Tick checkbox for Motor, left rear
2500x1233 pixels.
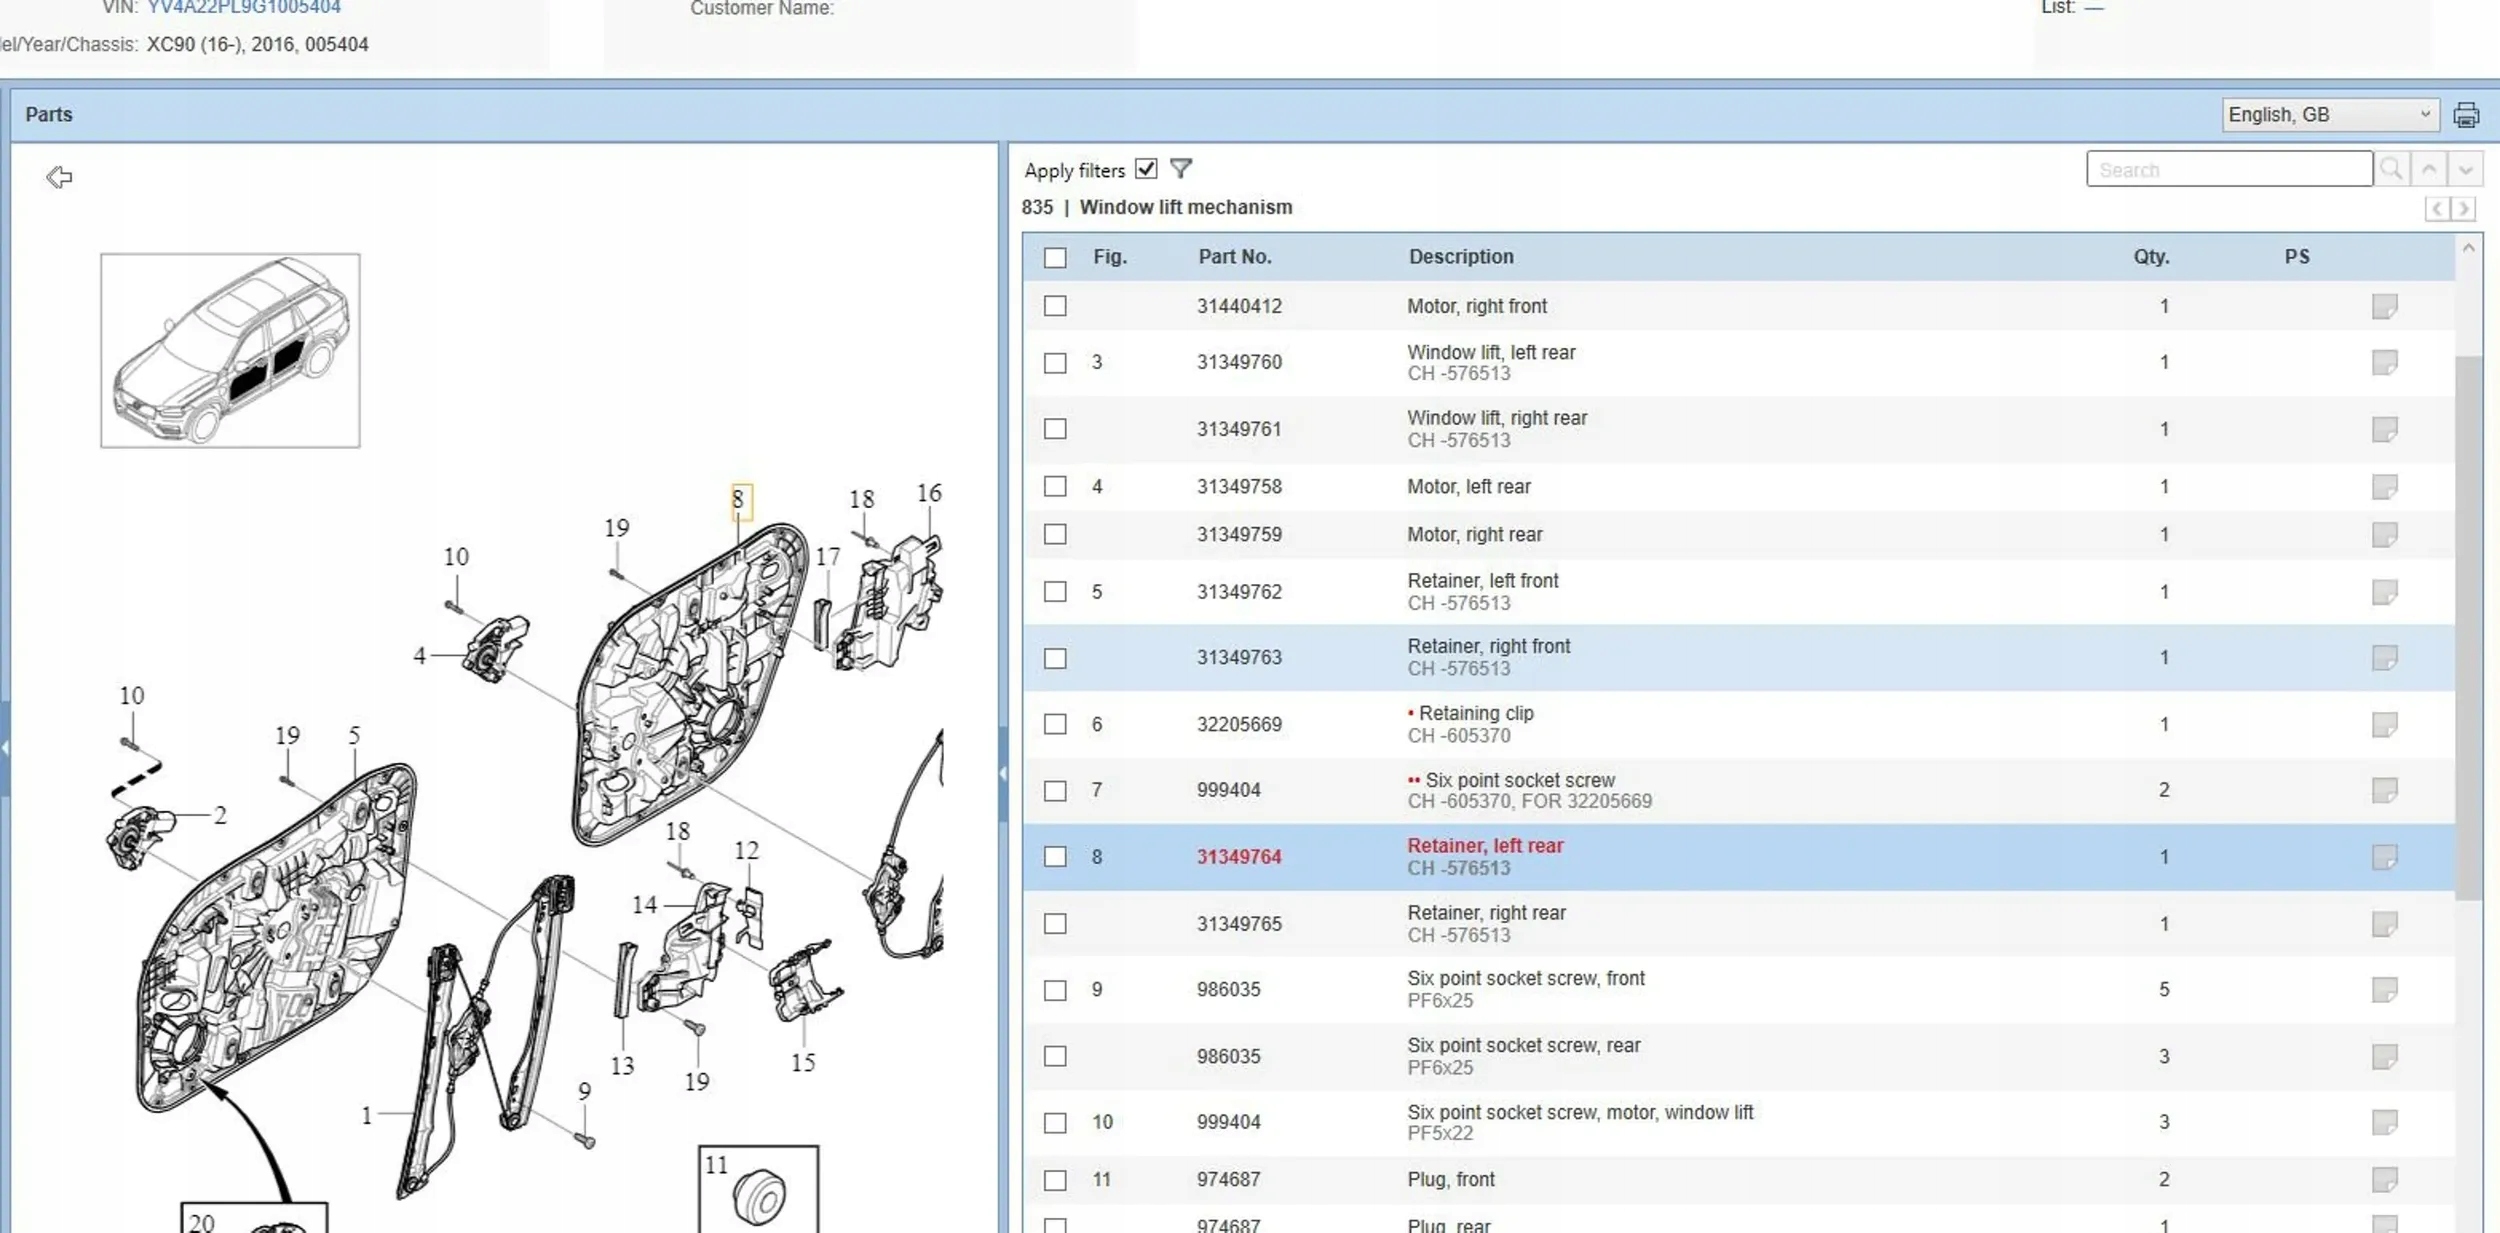point(1055,487)
